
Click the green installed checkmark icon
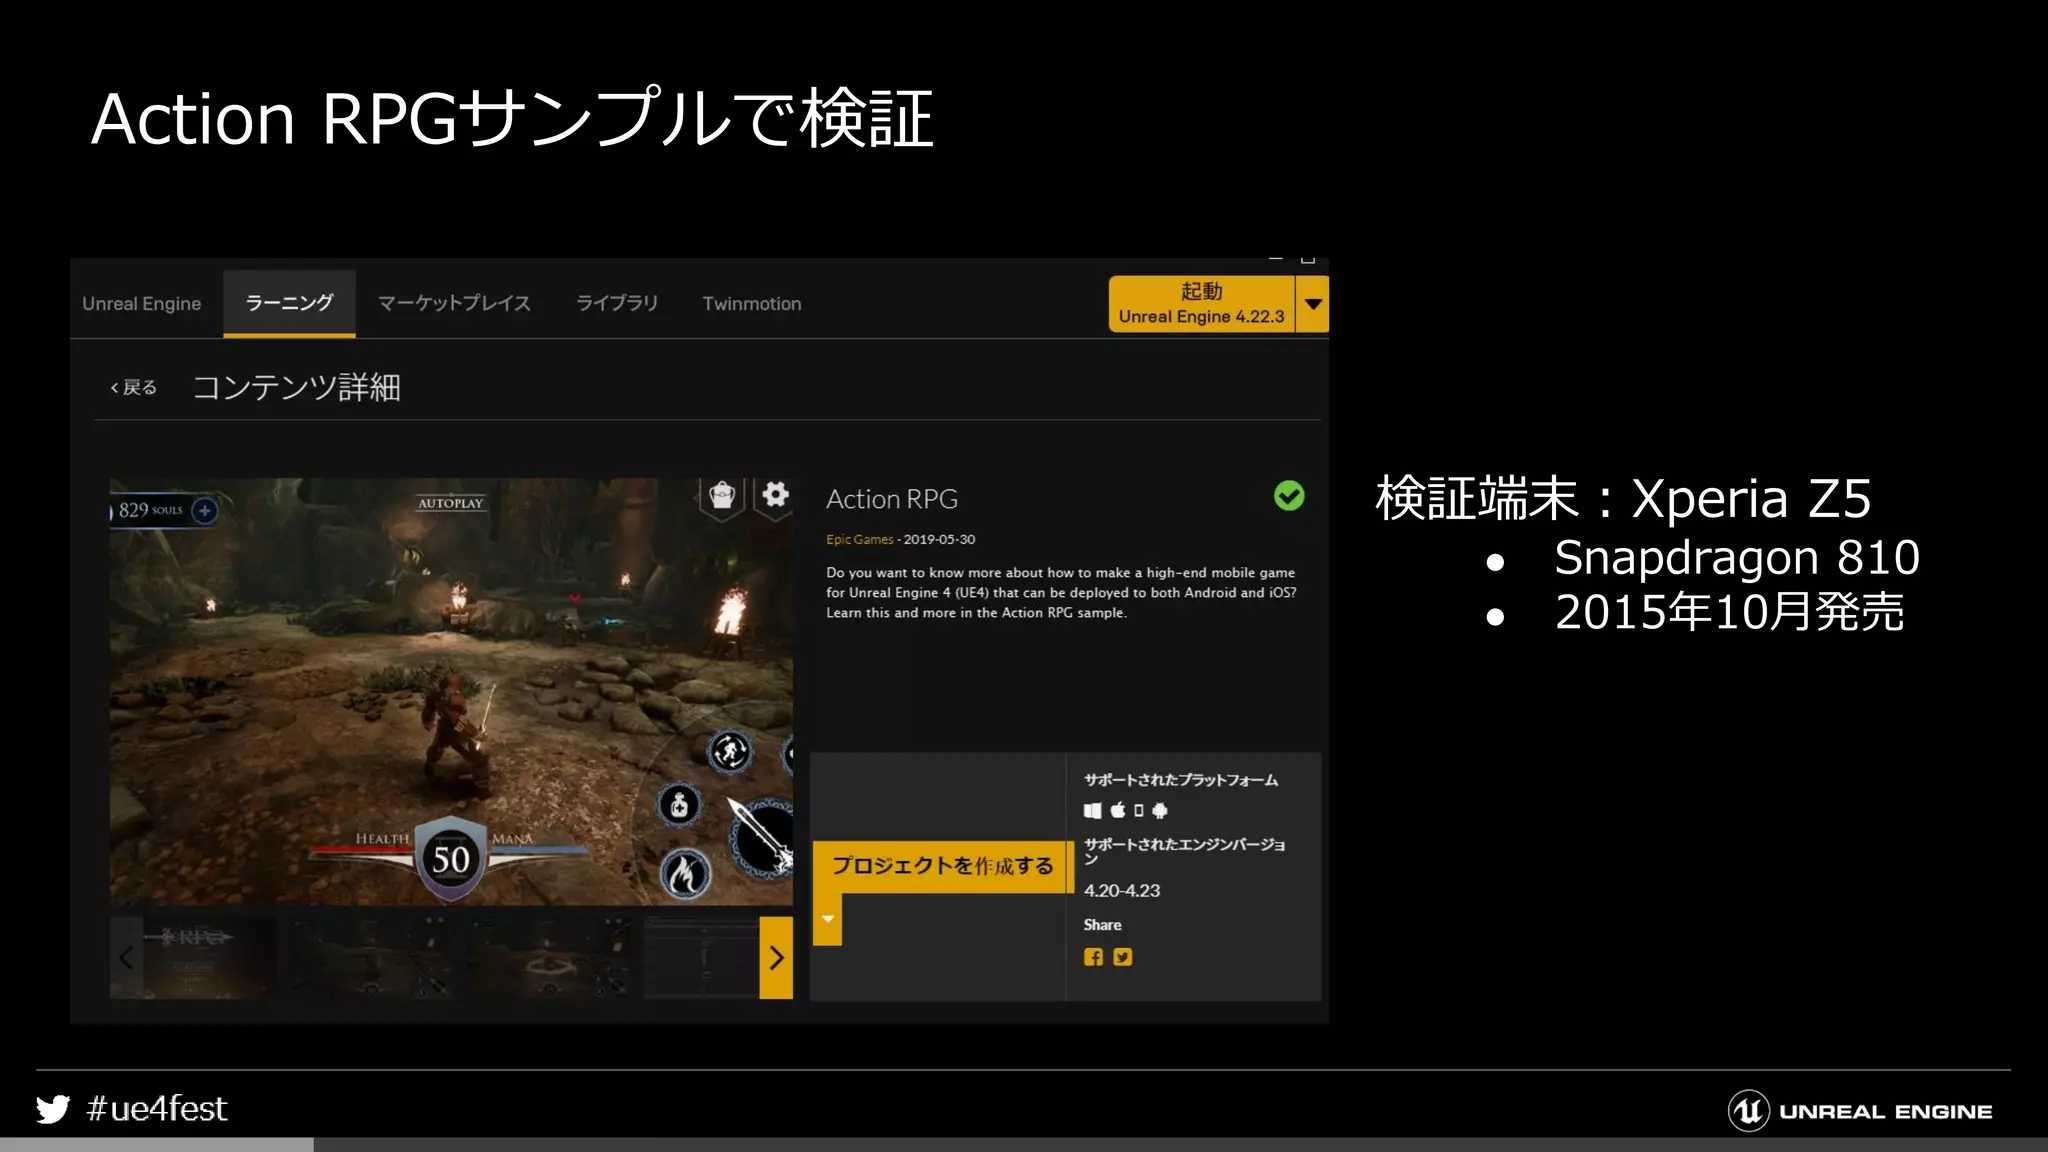point(1289,496)
